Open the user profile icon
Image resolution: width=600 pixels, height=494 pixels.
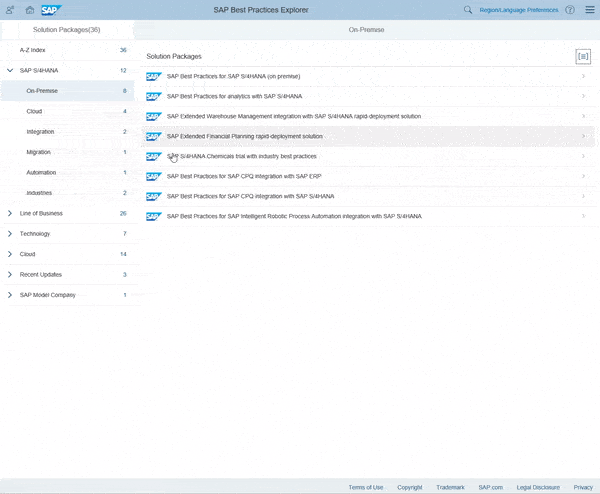(10, 10)
